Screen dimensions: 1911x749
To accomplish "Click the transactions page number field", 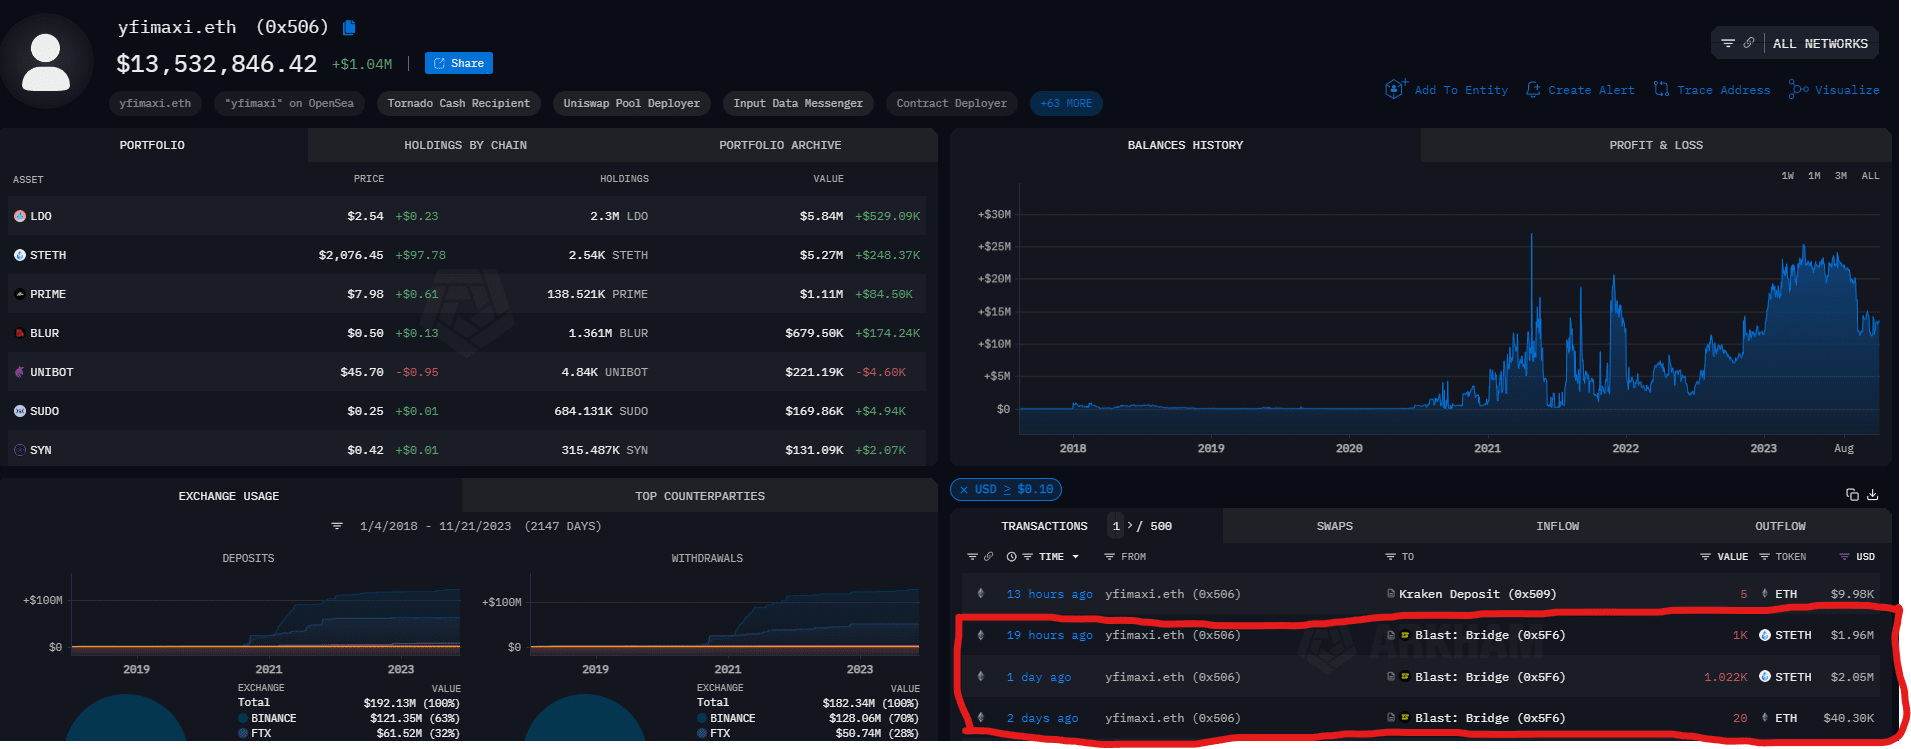I will coord(1116,526).
